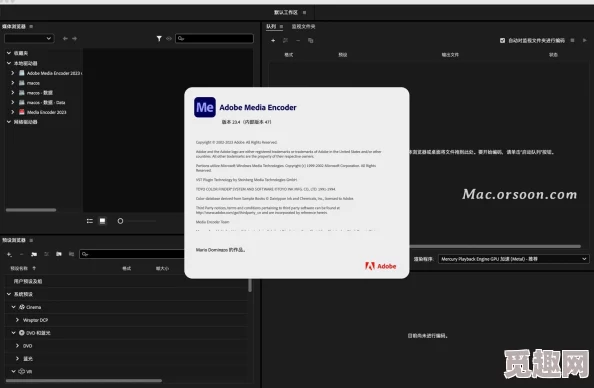Click the Media Browser back arrow

65,39
